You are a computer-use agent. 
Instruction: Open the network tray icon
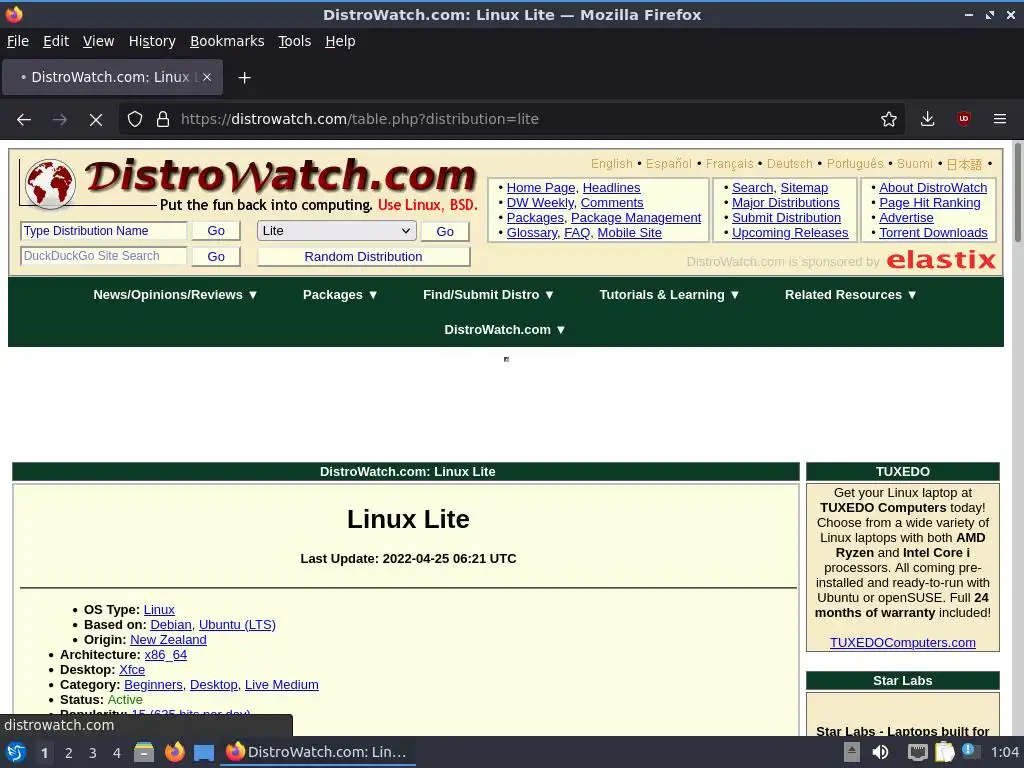pos(918,752)
